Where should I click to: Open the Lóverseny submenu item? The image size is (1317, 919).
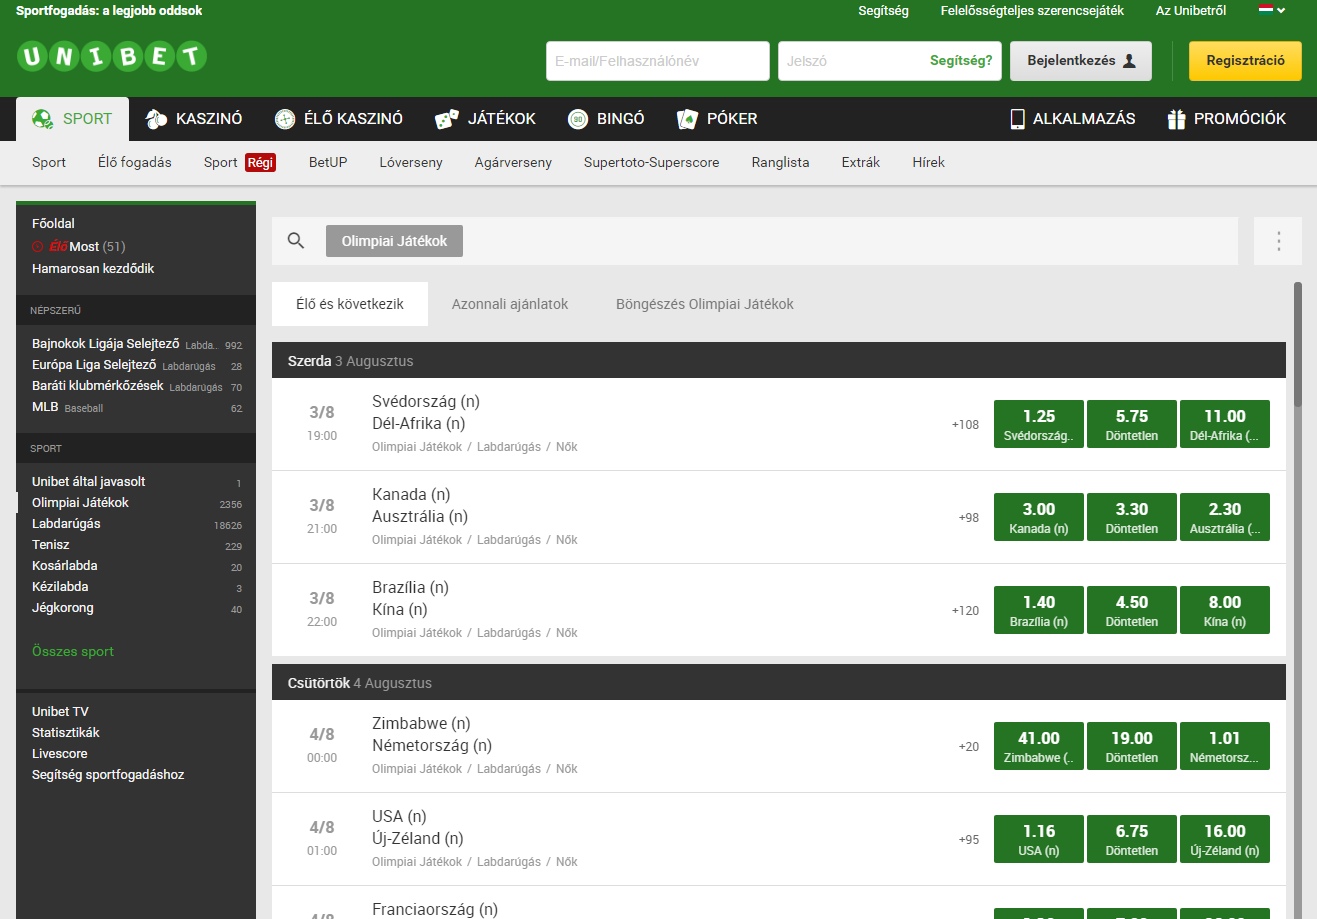click(x=411, y=162)
